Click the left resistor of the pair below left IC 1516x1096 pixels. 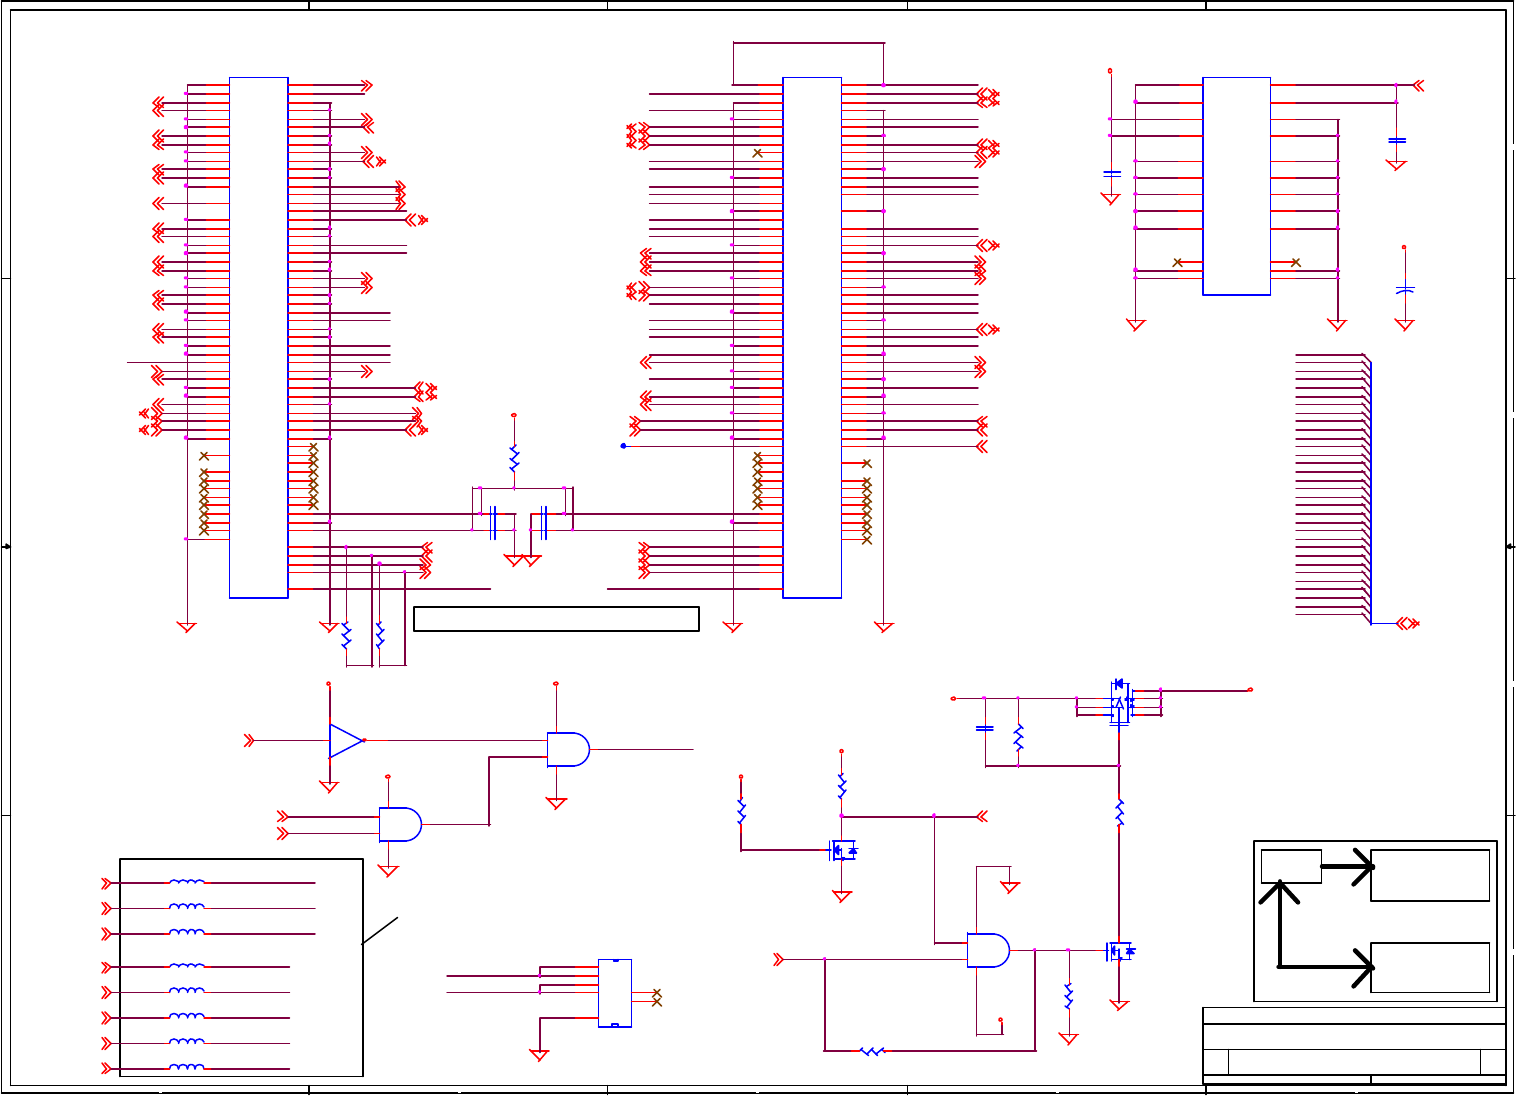pos(346,635)
